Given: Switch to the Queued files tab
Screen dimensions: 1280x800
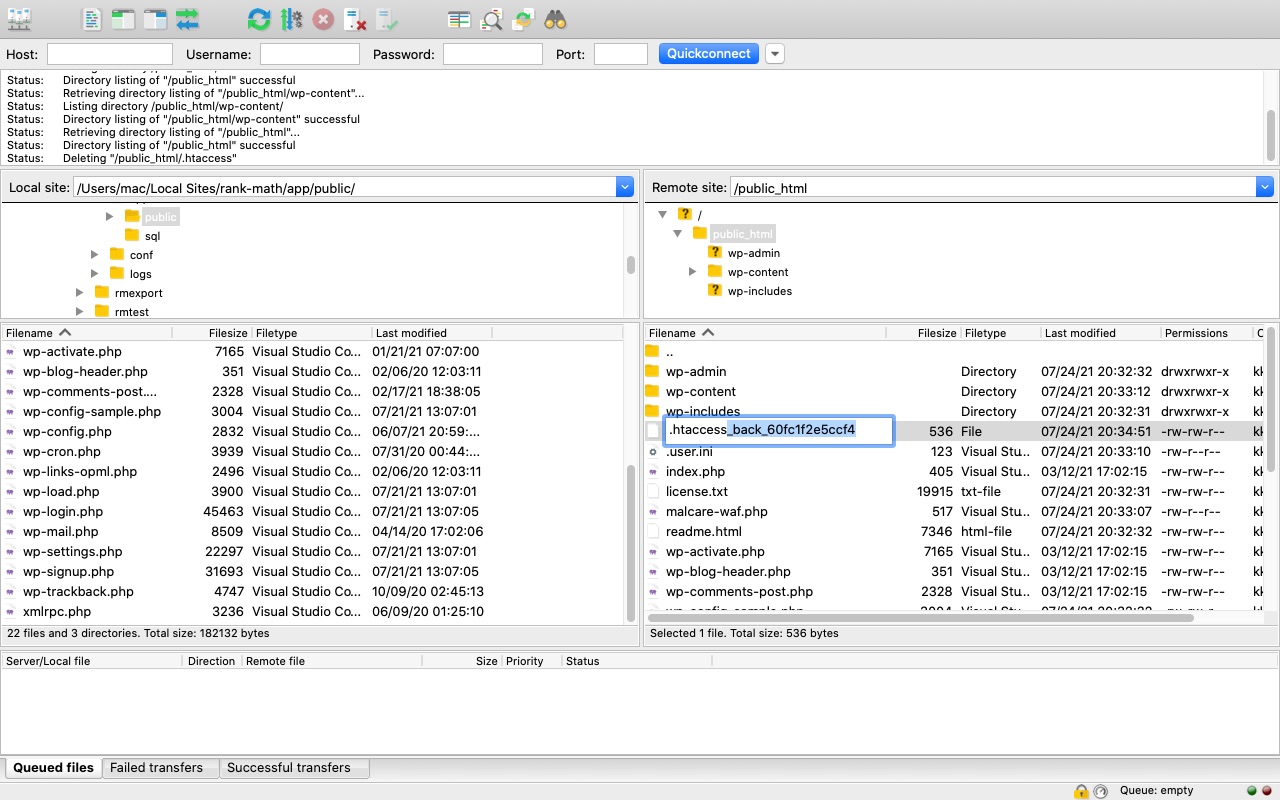Looking at the screenshot, I should click(x=53, y=767).
